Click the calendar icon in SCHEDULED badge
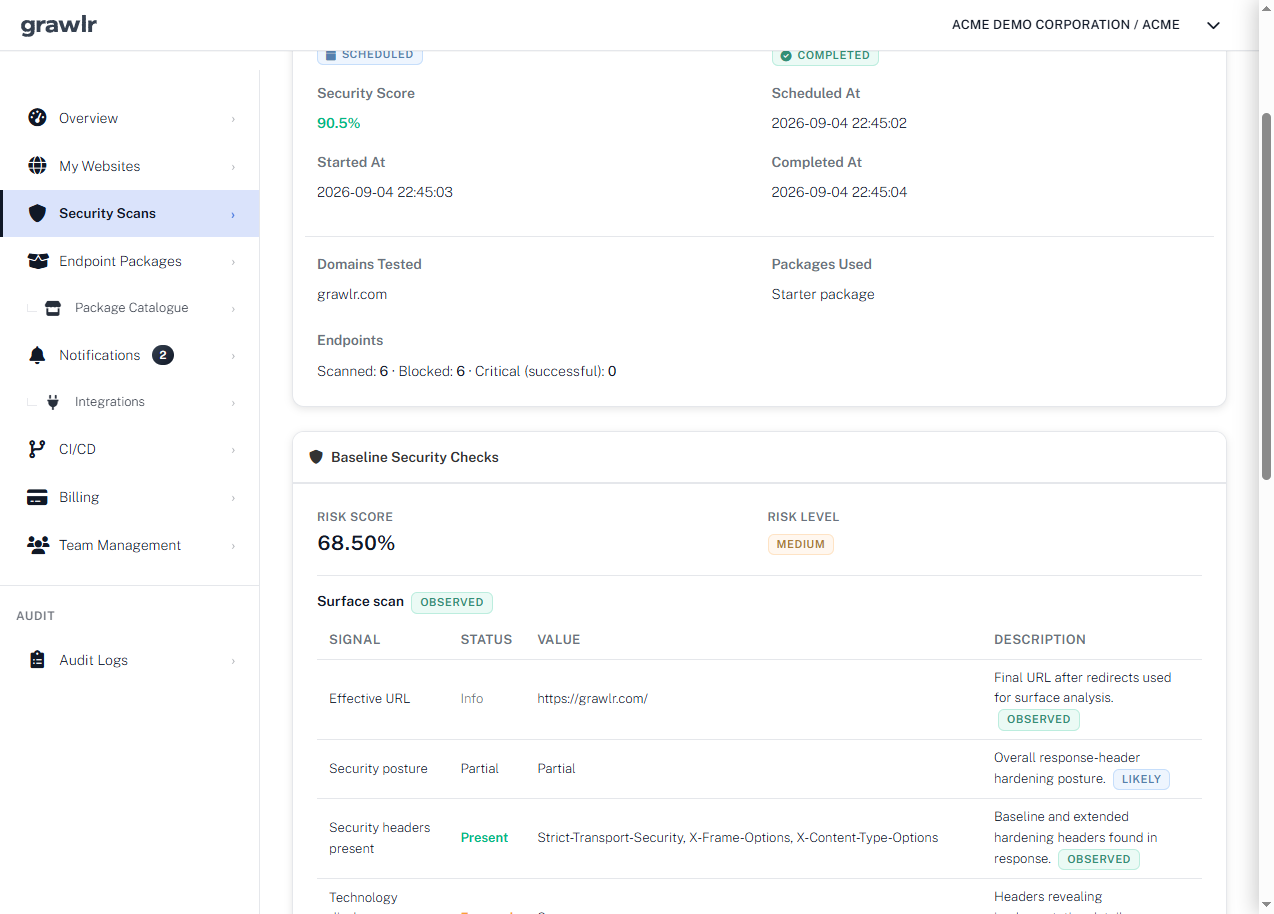The width and height of the screenshot is (1274, 914). tap(331, 55)
